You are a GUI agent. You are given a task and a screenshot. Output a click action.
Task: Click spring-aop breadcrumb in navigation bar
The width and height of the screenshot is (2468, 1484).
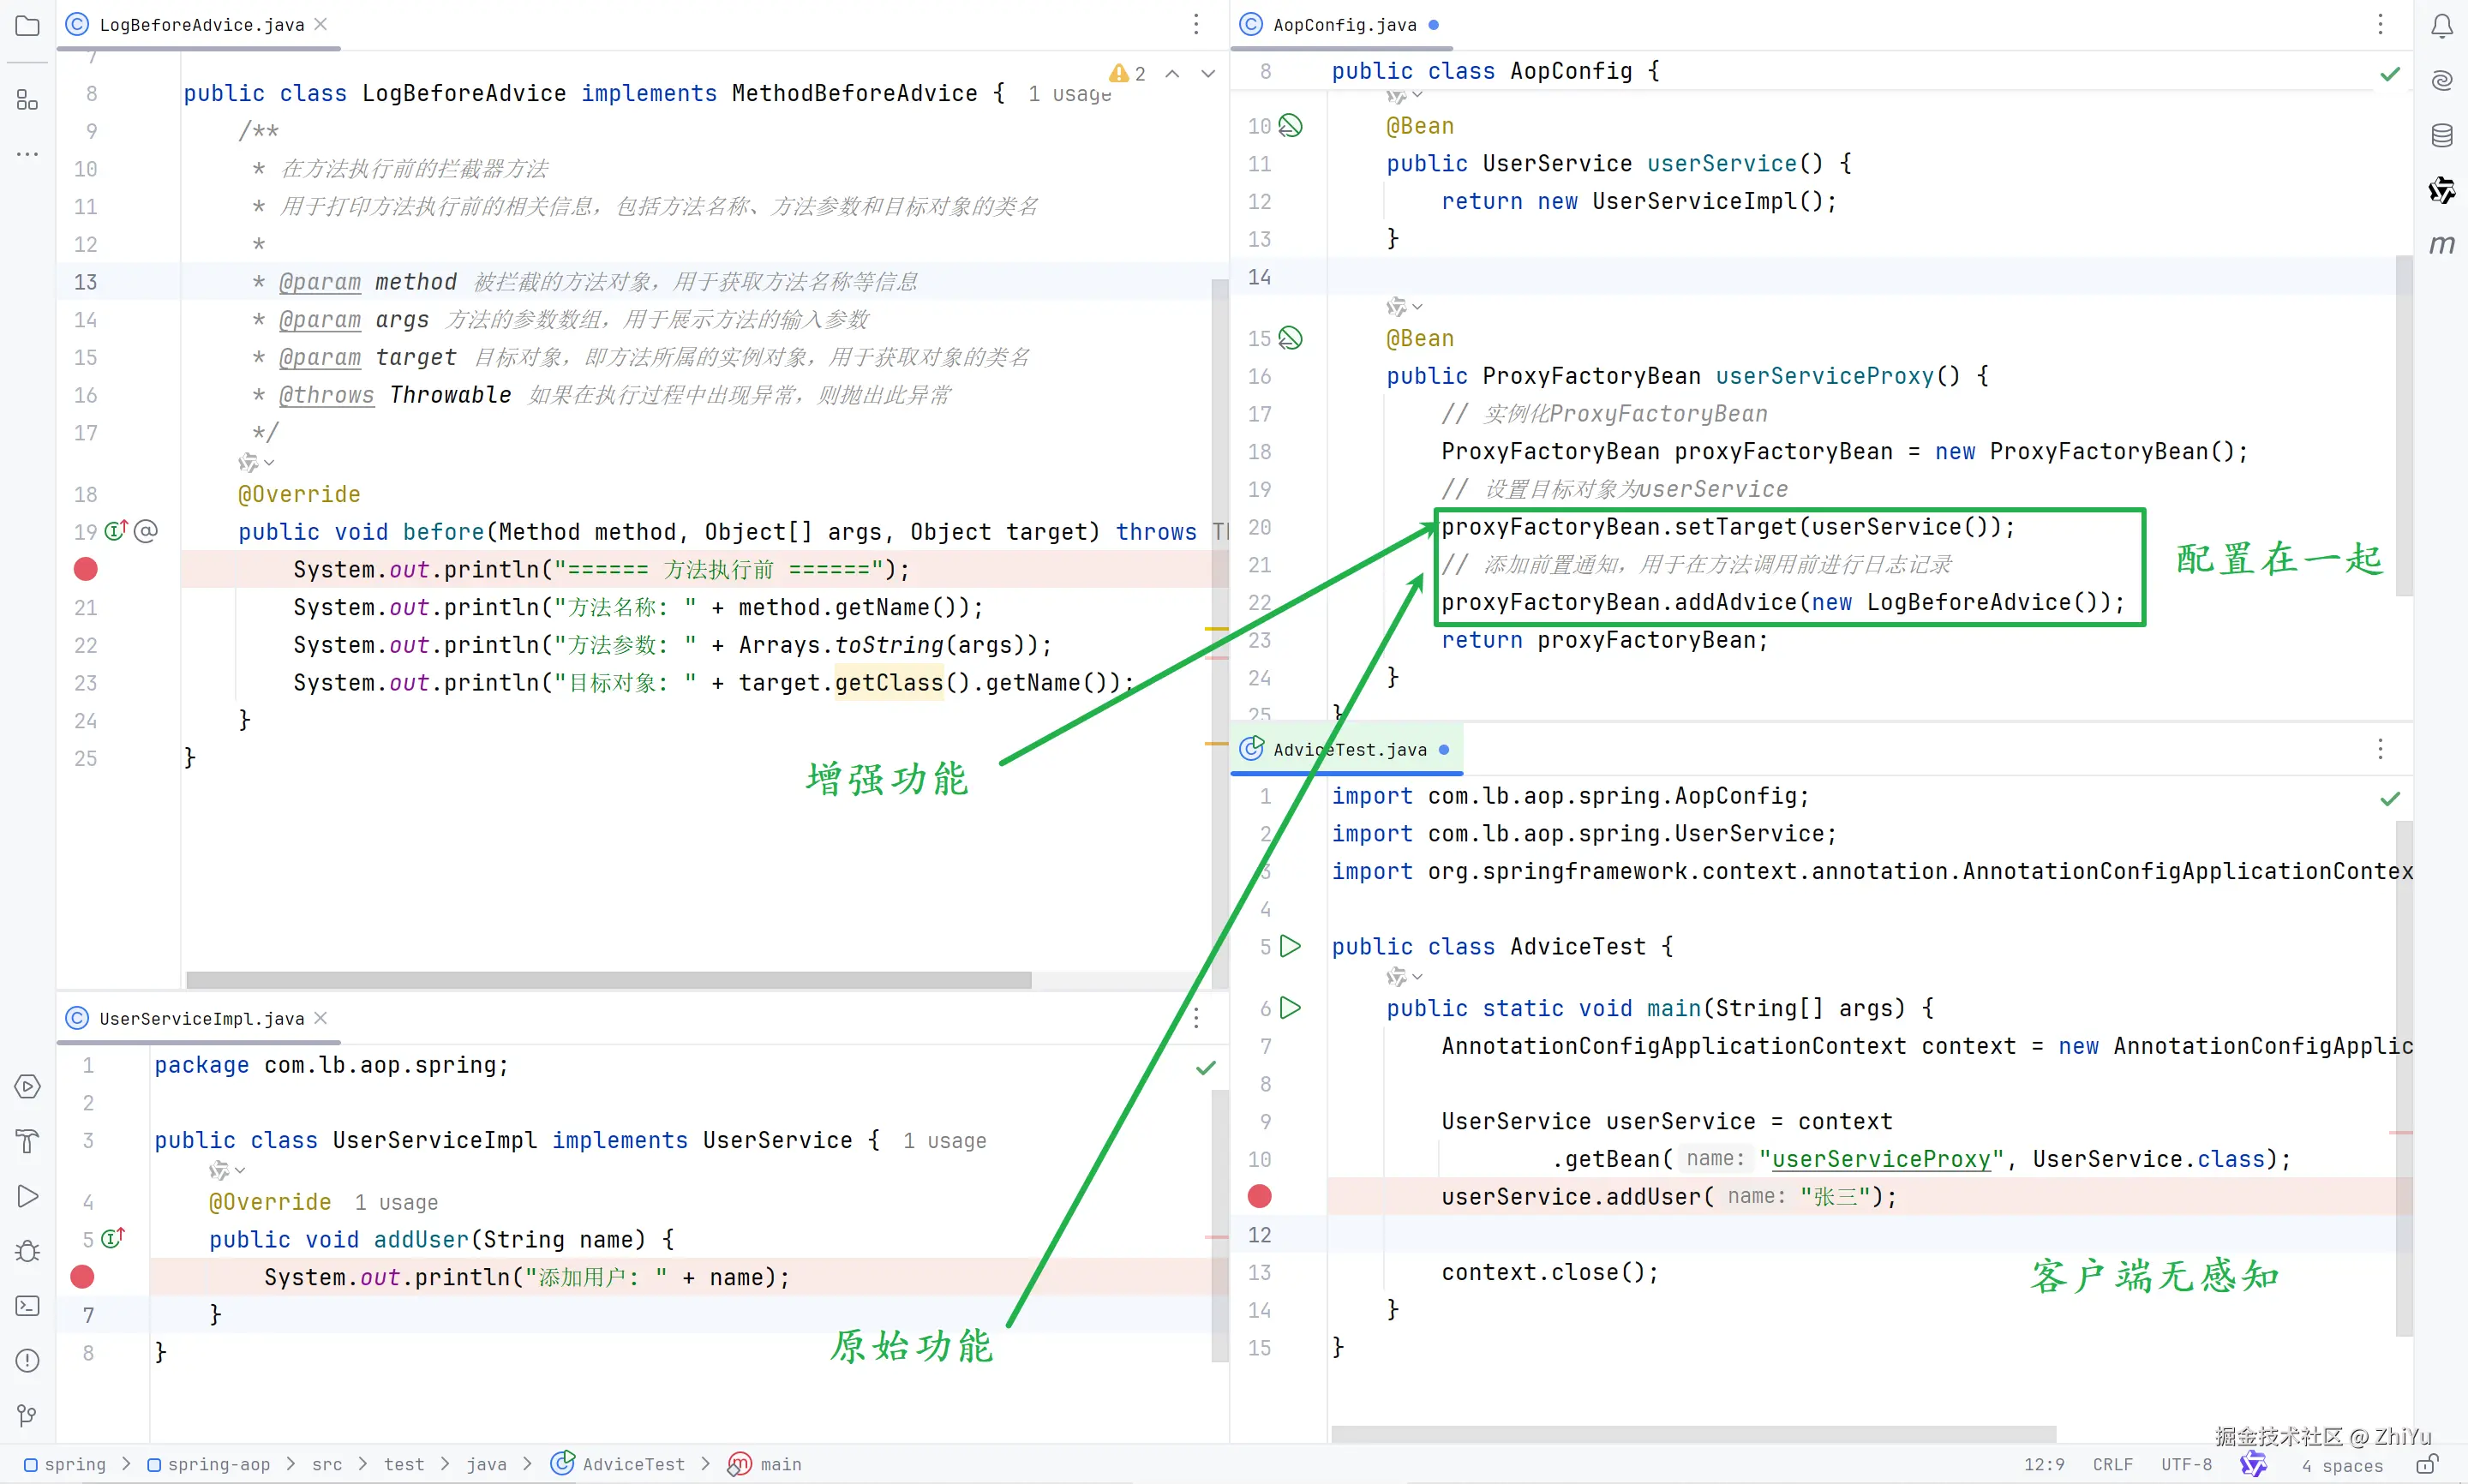click(218, 1464)
